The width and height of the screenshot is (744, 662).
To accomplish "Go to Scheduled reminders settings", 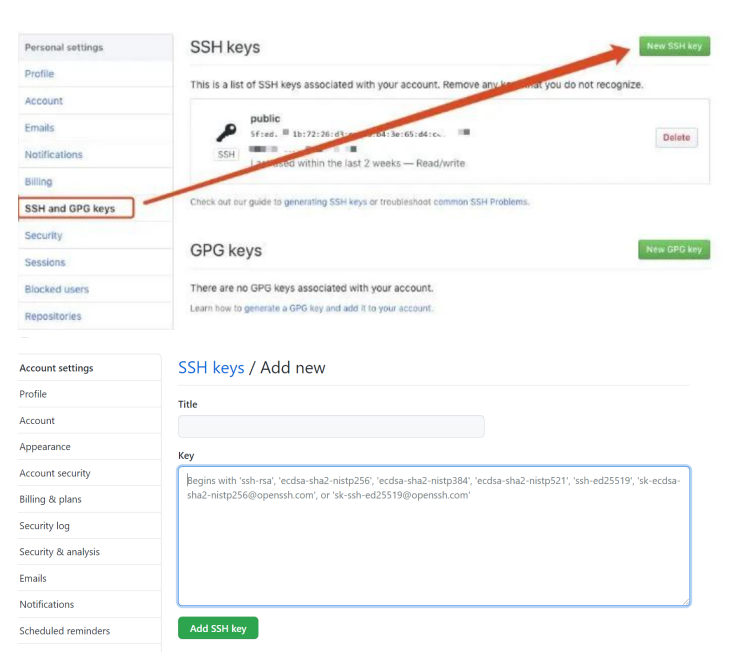I will click(65, 631).
